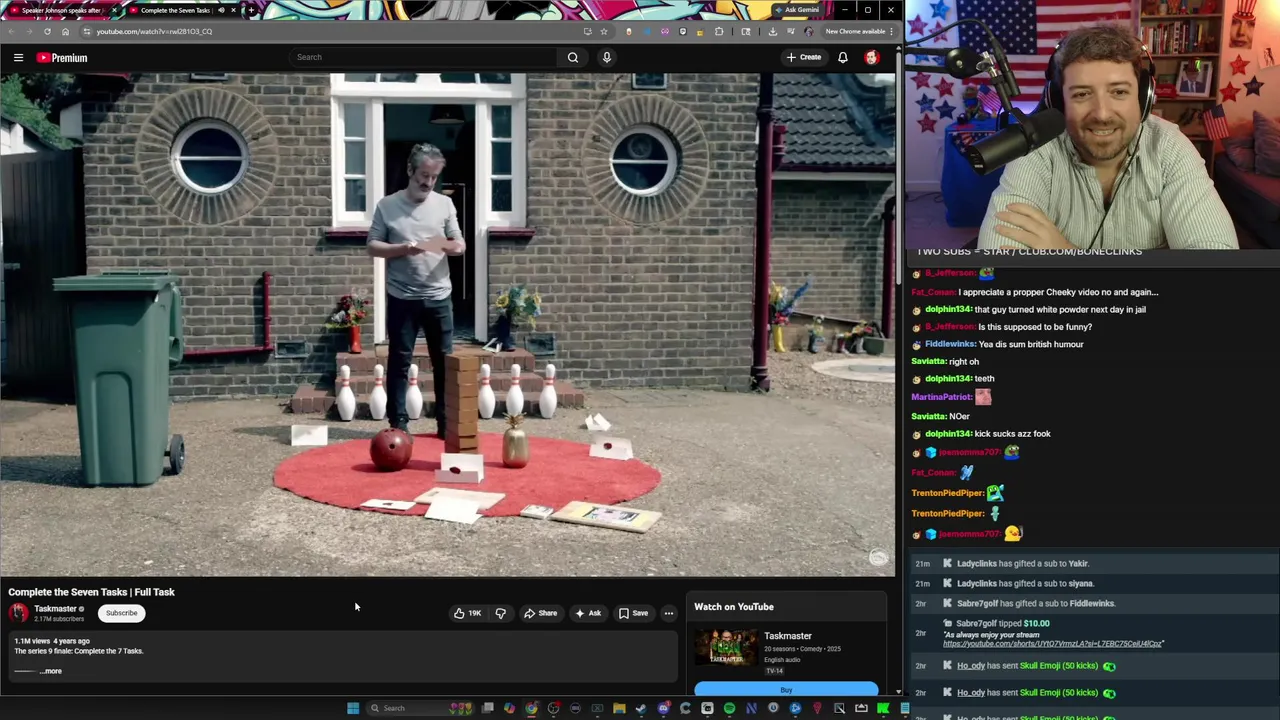Screen dimensions: 1280x720
Task: Open site info icon beside URL
Action: pos(86,31)
